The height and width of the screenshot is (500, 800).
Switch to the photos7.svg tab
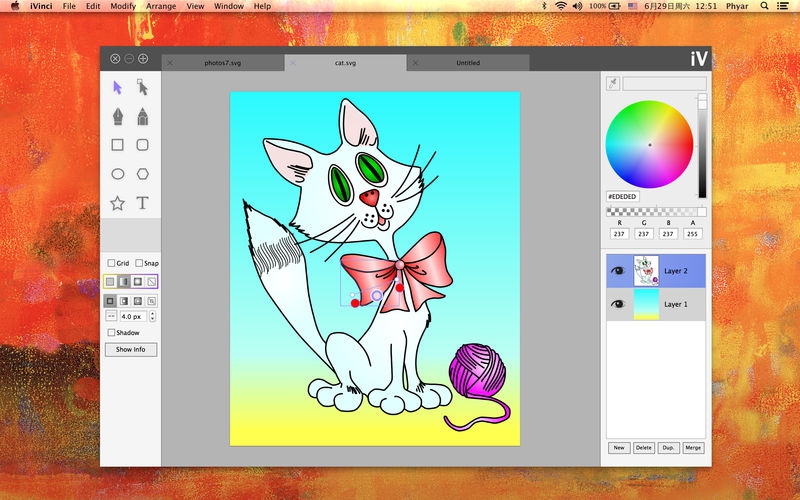[x=224, y=63]
